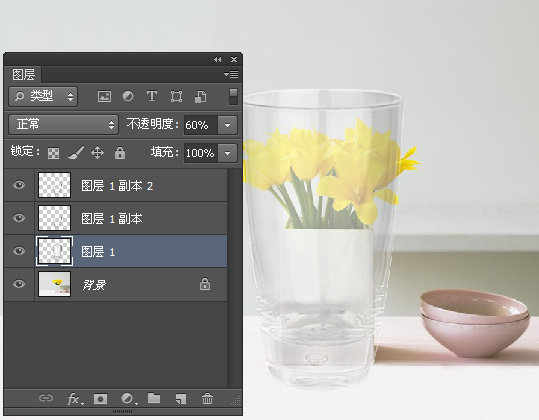Filter layers by pixel image icon
Image resolution: width=539 pixels, height=420 pixels.
tap(104, 96)
